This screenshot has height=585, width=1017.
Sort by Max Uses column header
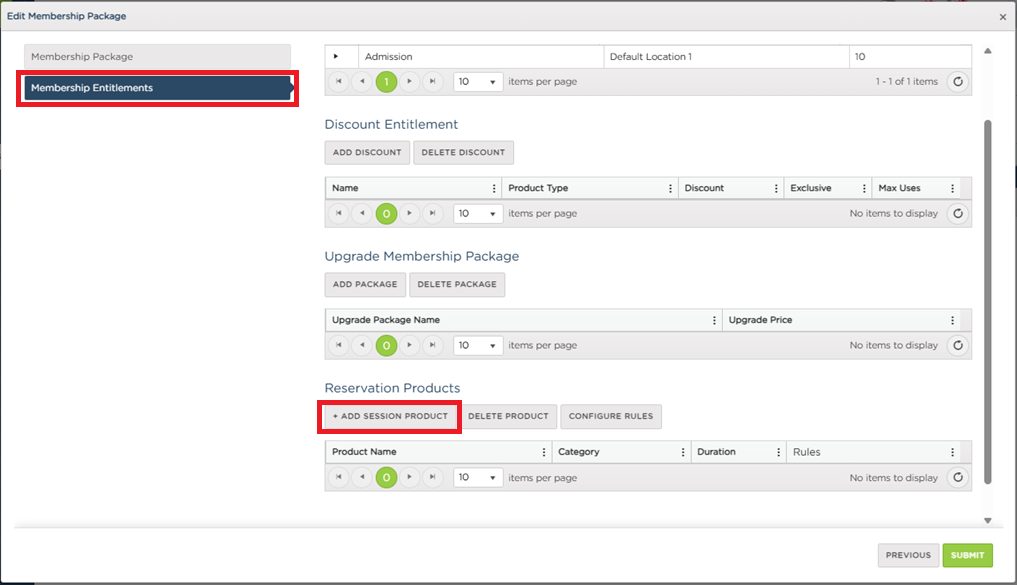tap(900, 188)
